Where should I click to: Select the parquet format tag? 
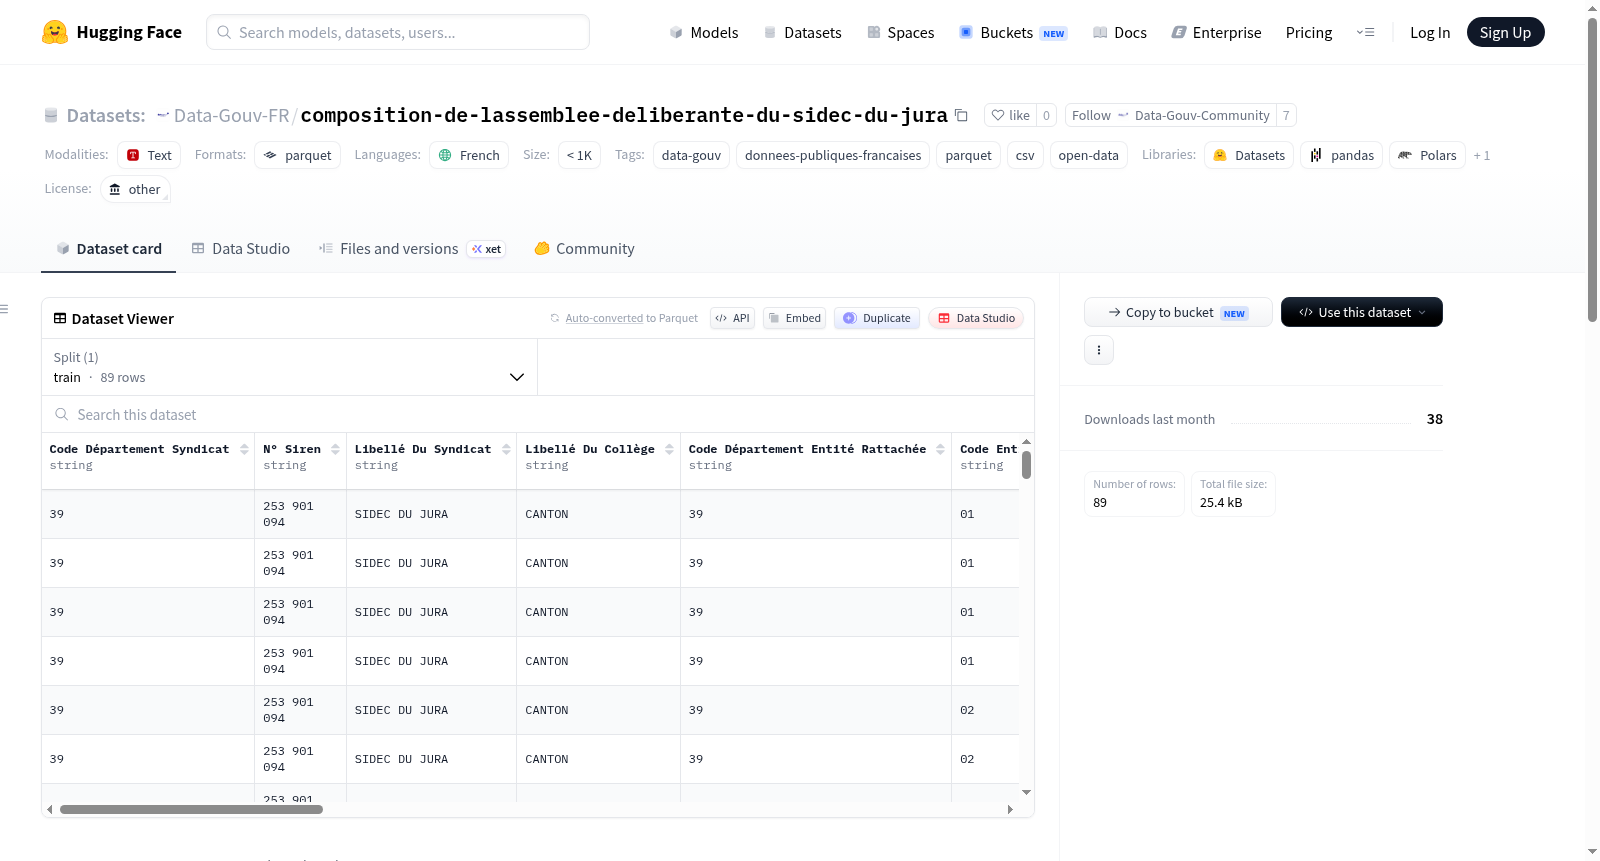coord(297,155)
